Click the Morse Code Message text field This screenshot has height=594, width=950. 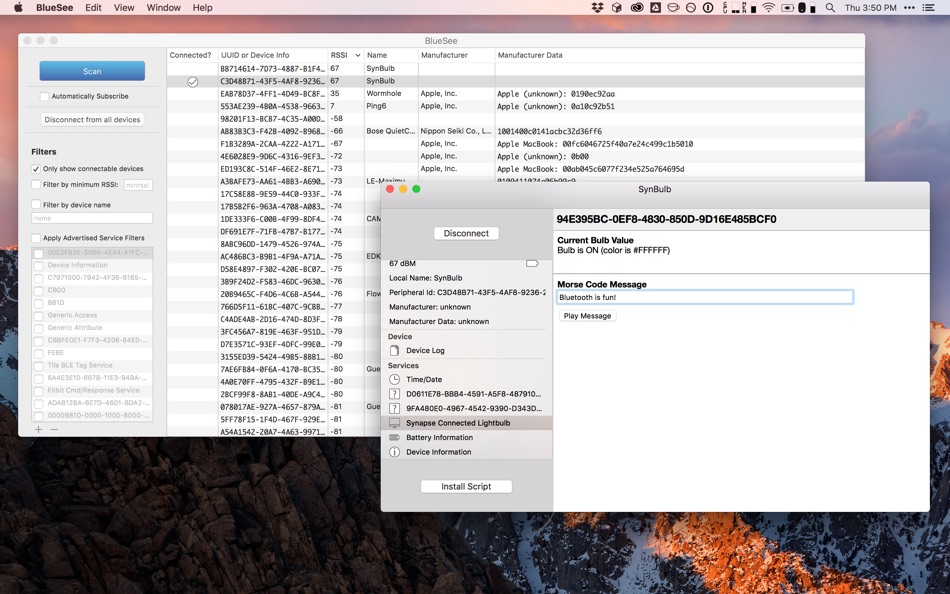click(x=705, y=297)
